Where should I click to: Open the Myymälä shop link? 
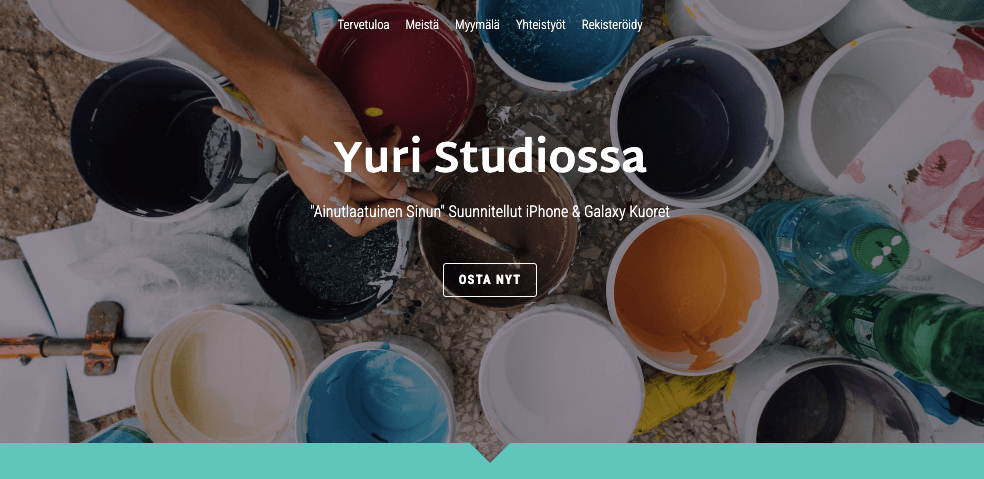tap(477, 25)
